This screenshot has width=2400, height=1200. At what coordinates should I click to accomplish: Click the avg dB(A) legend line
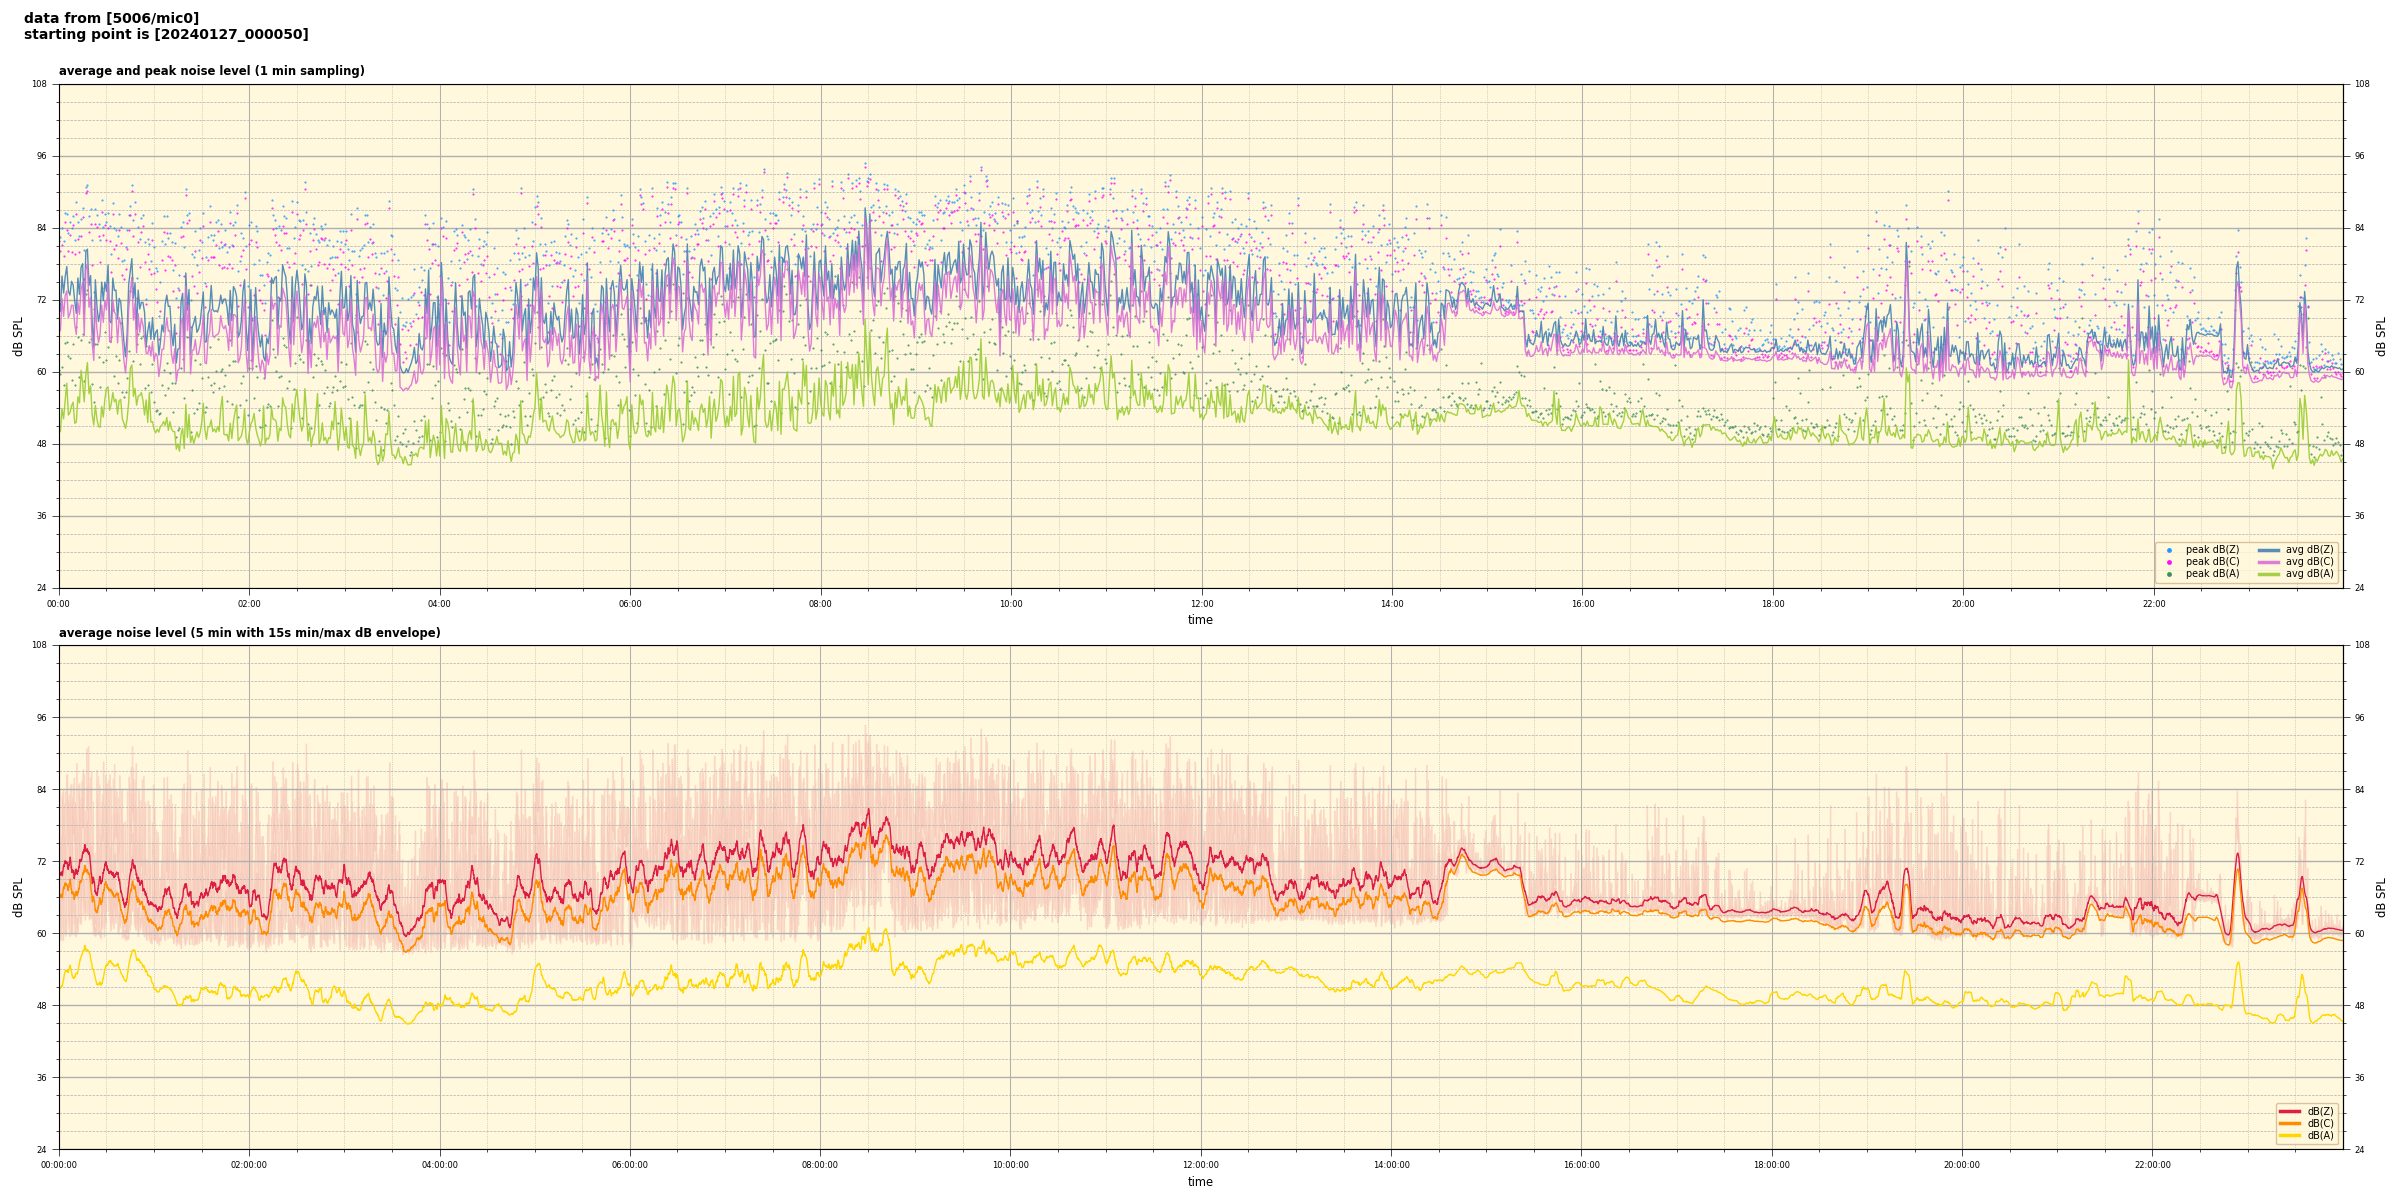point(2268,574)
